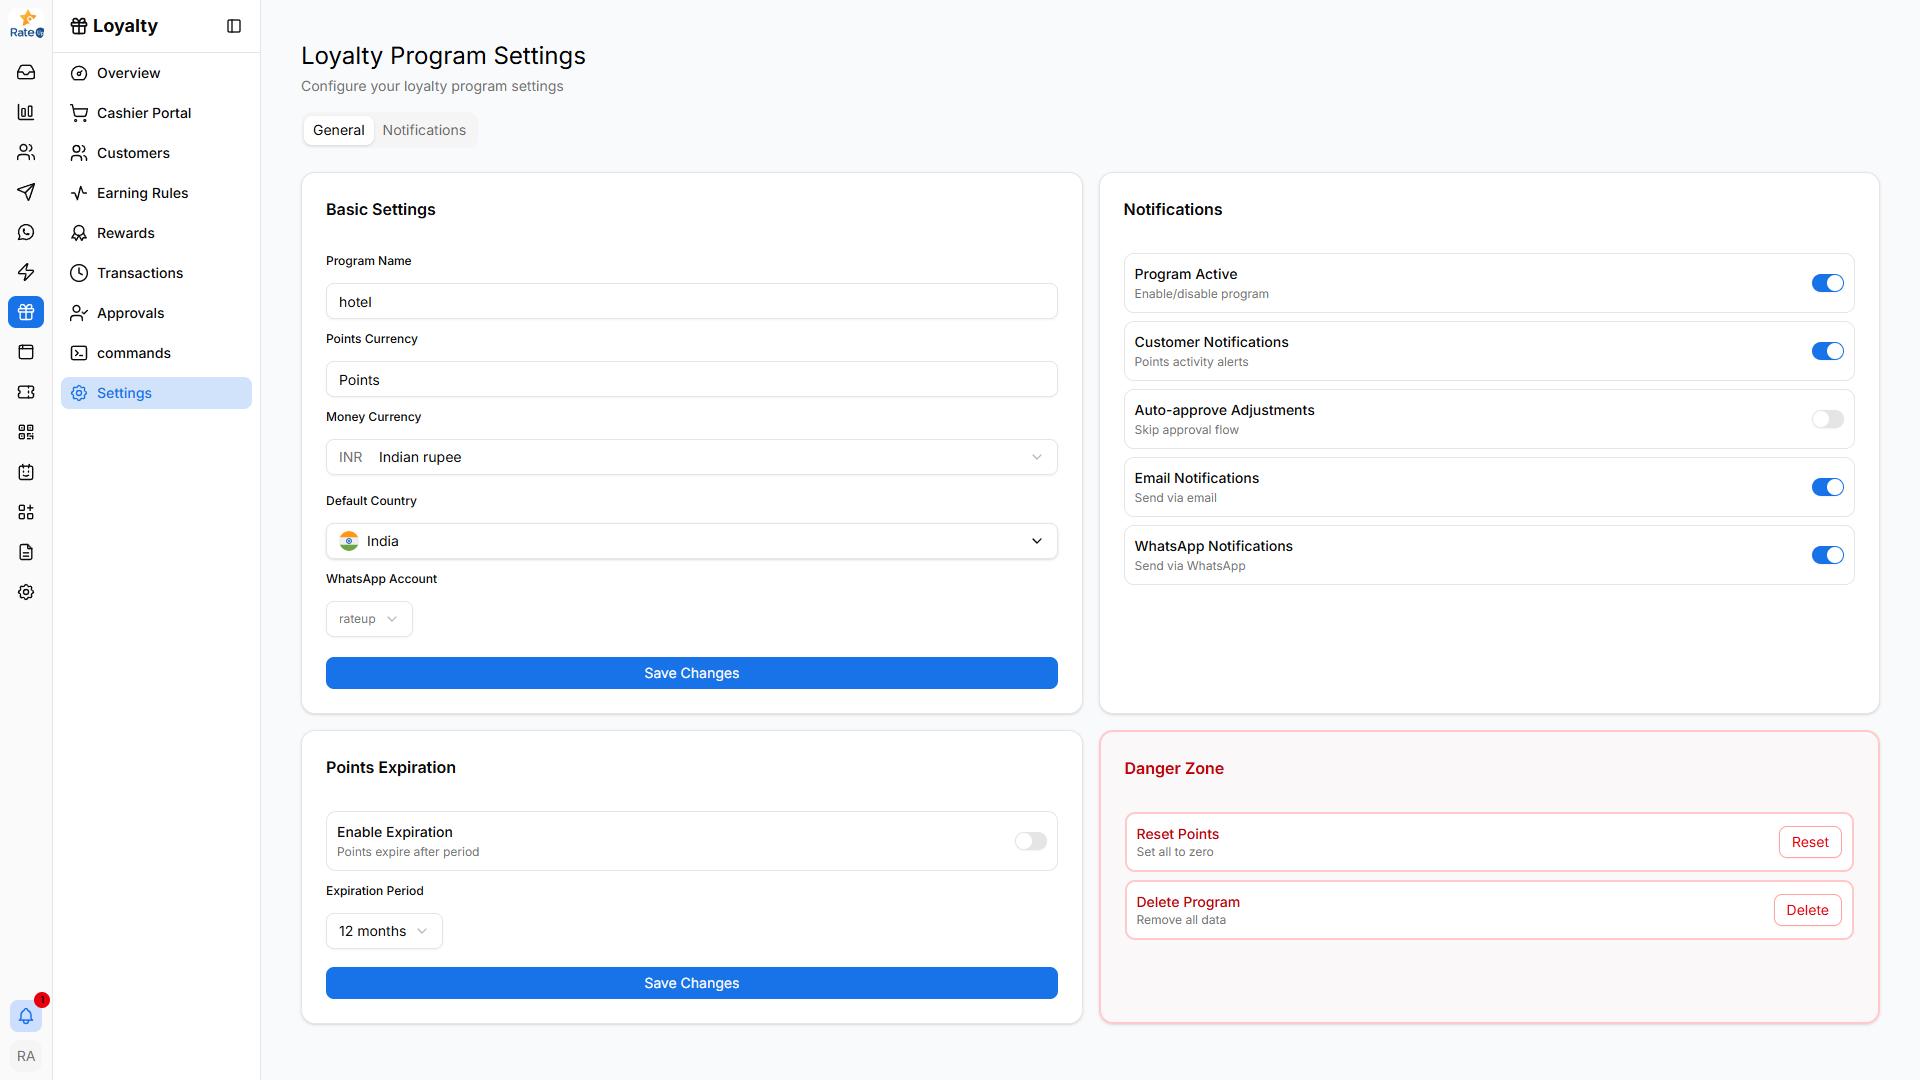Viewport: 1920px width, 1080px height.
Task: Select the gift Loyalty icon
Action: click(x=26, y=312)
